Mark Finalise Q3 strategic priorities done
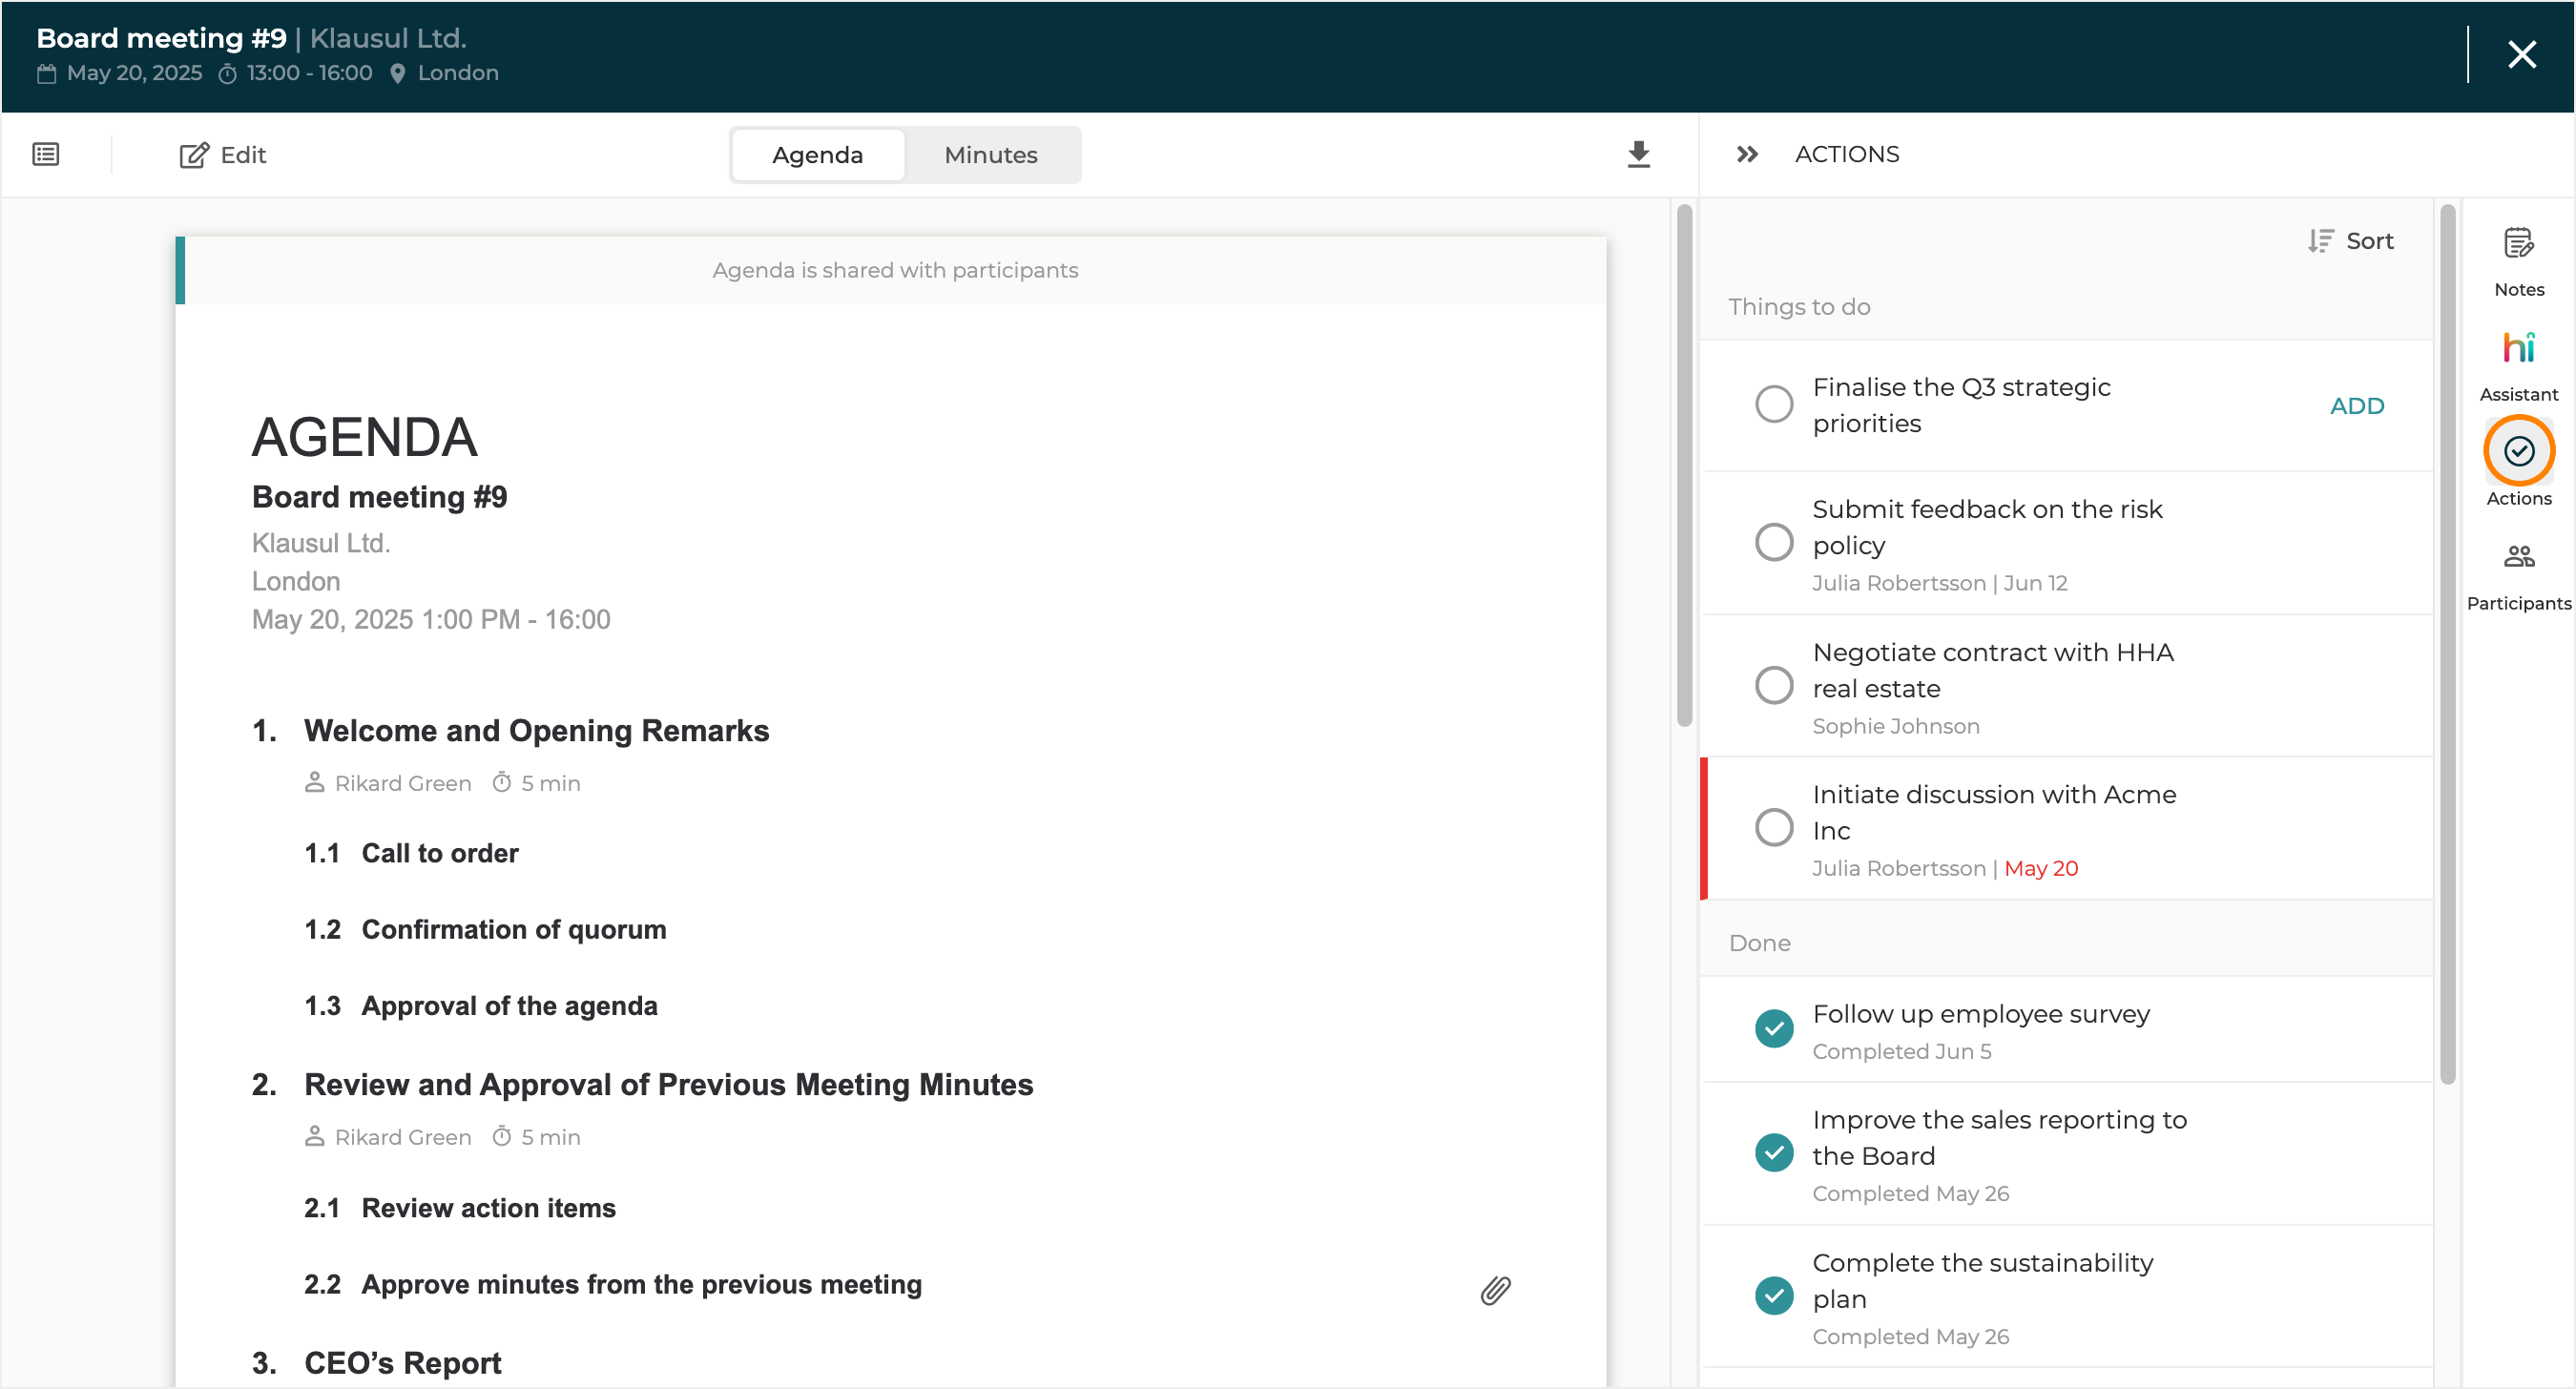 (1773, 404)
